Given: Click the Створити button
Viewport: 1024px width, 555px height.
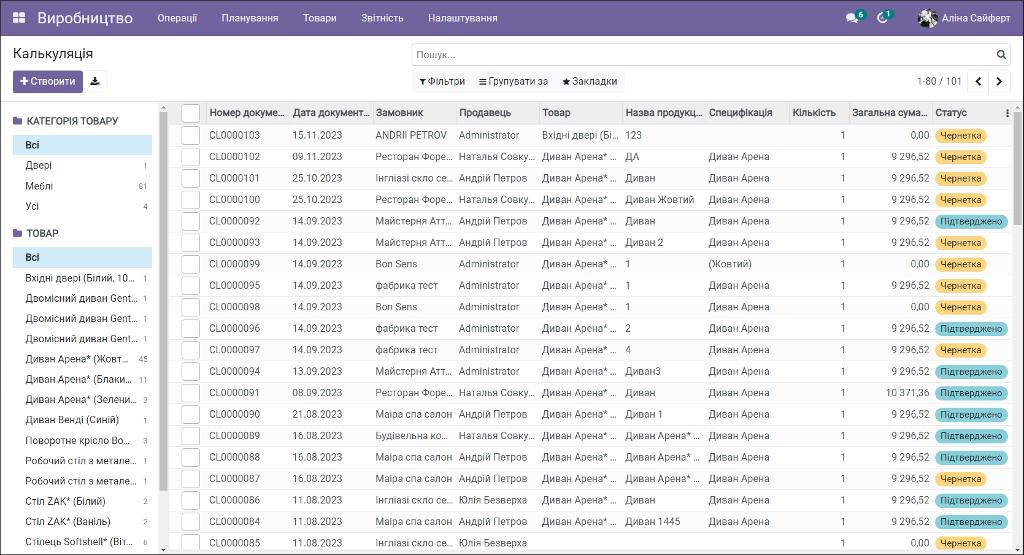Looking at the screenshot, I should click(x=48, y=82).
